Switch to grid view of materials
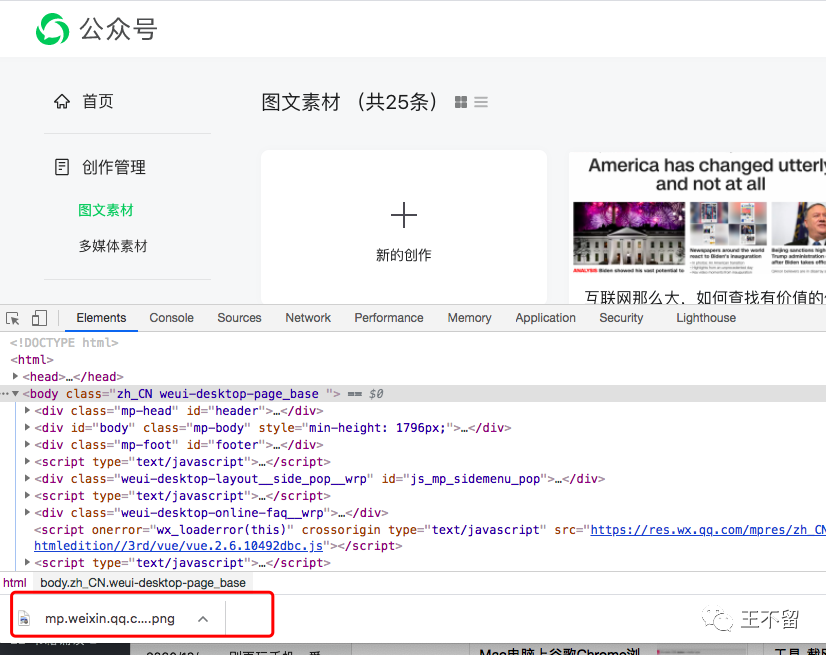The image size is (826, 655). click(461, 102)
